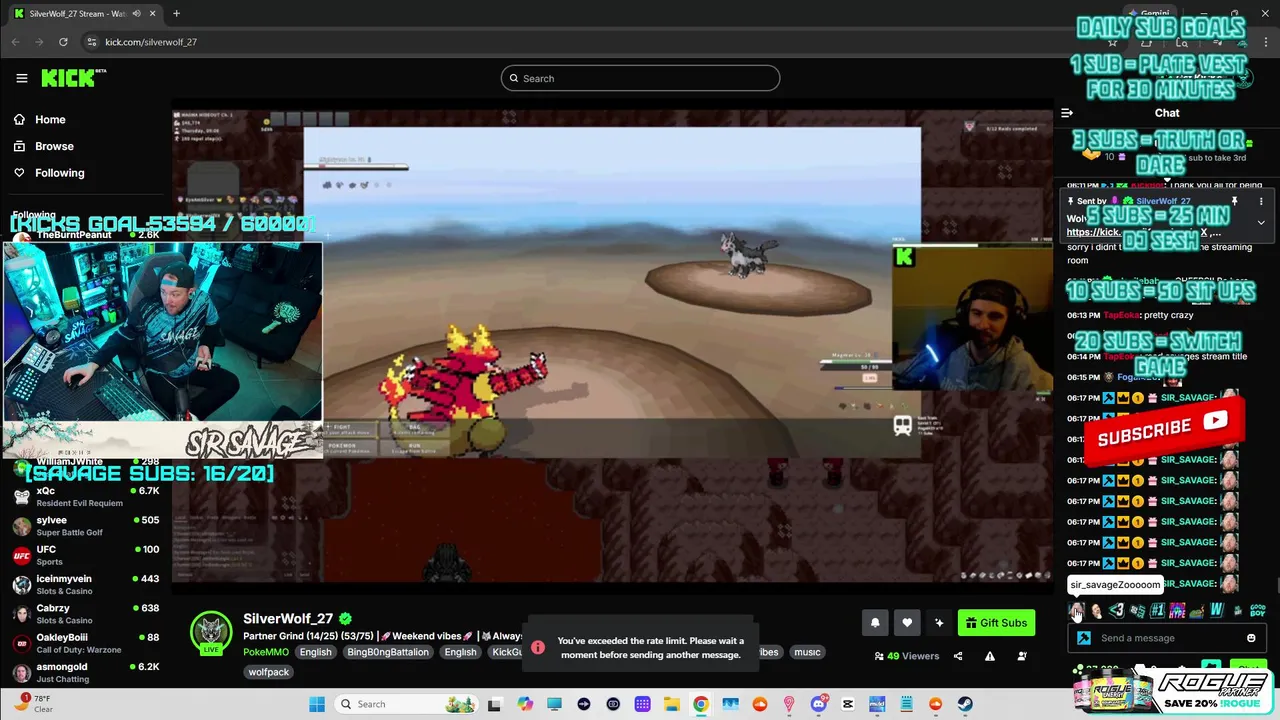The height and width of the screenshot is (720, 1280).
Task: Open the emoji picker in chat
Action: pos(1251,638)
